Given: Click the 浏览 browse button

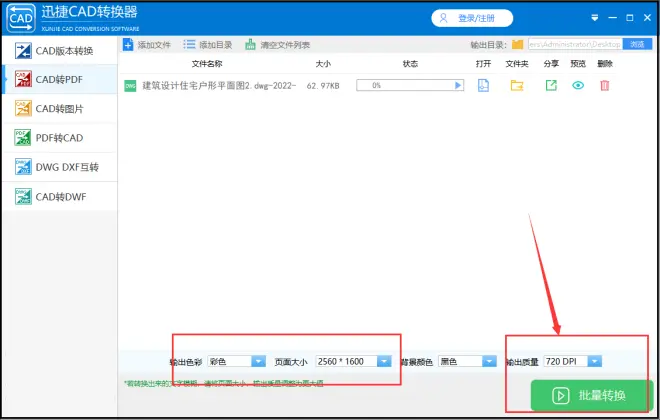Looking at the screenshot, I should coord(637,44).
